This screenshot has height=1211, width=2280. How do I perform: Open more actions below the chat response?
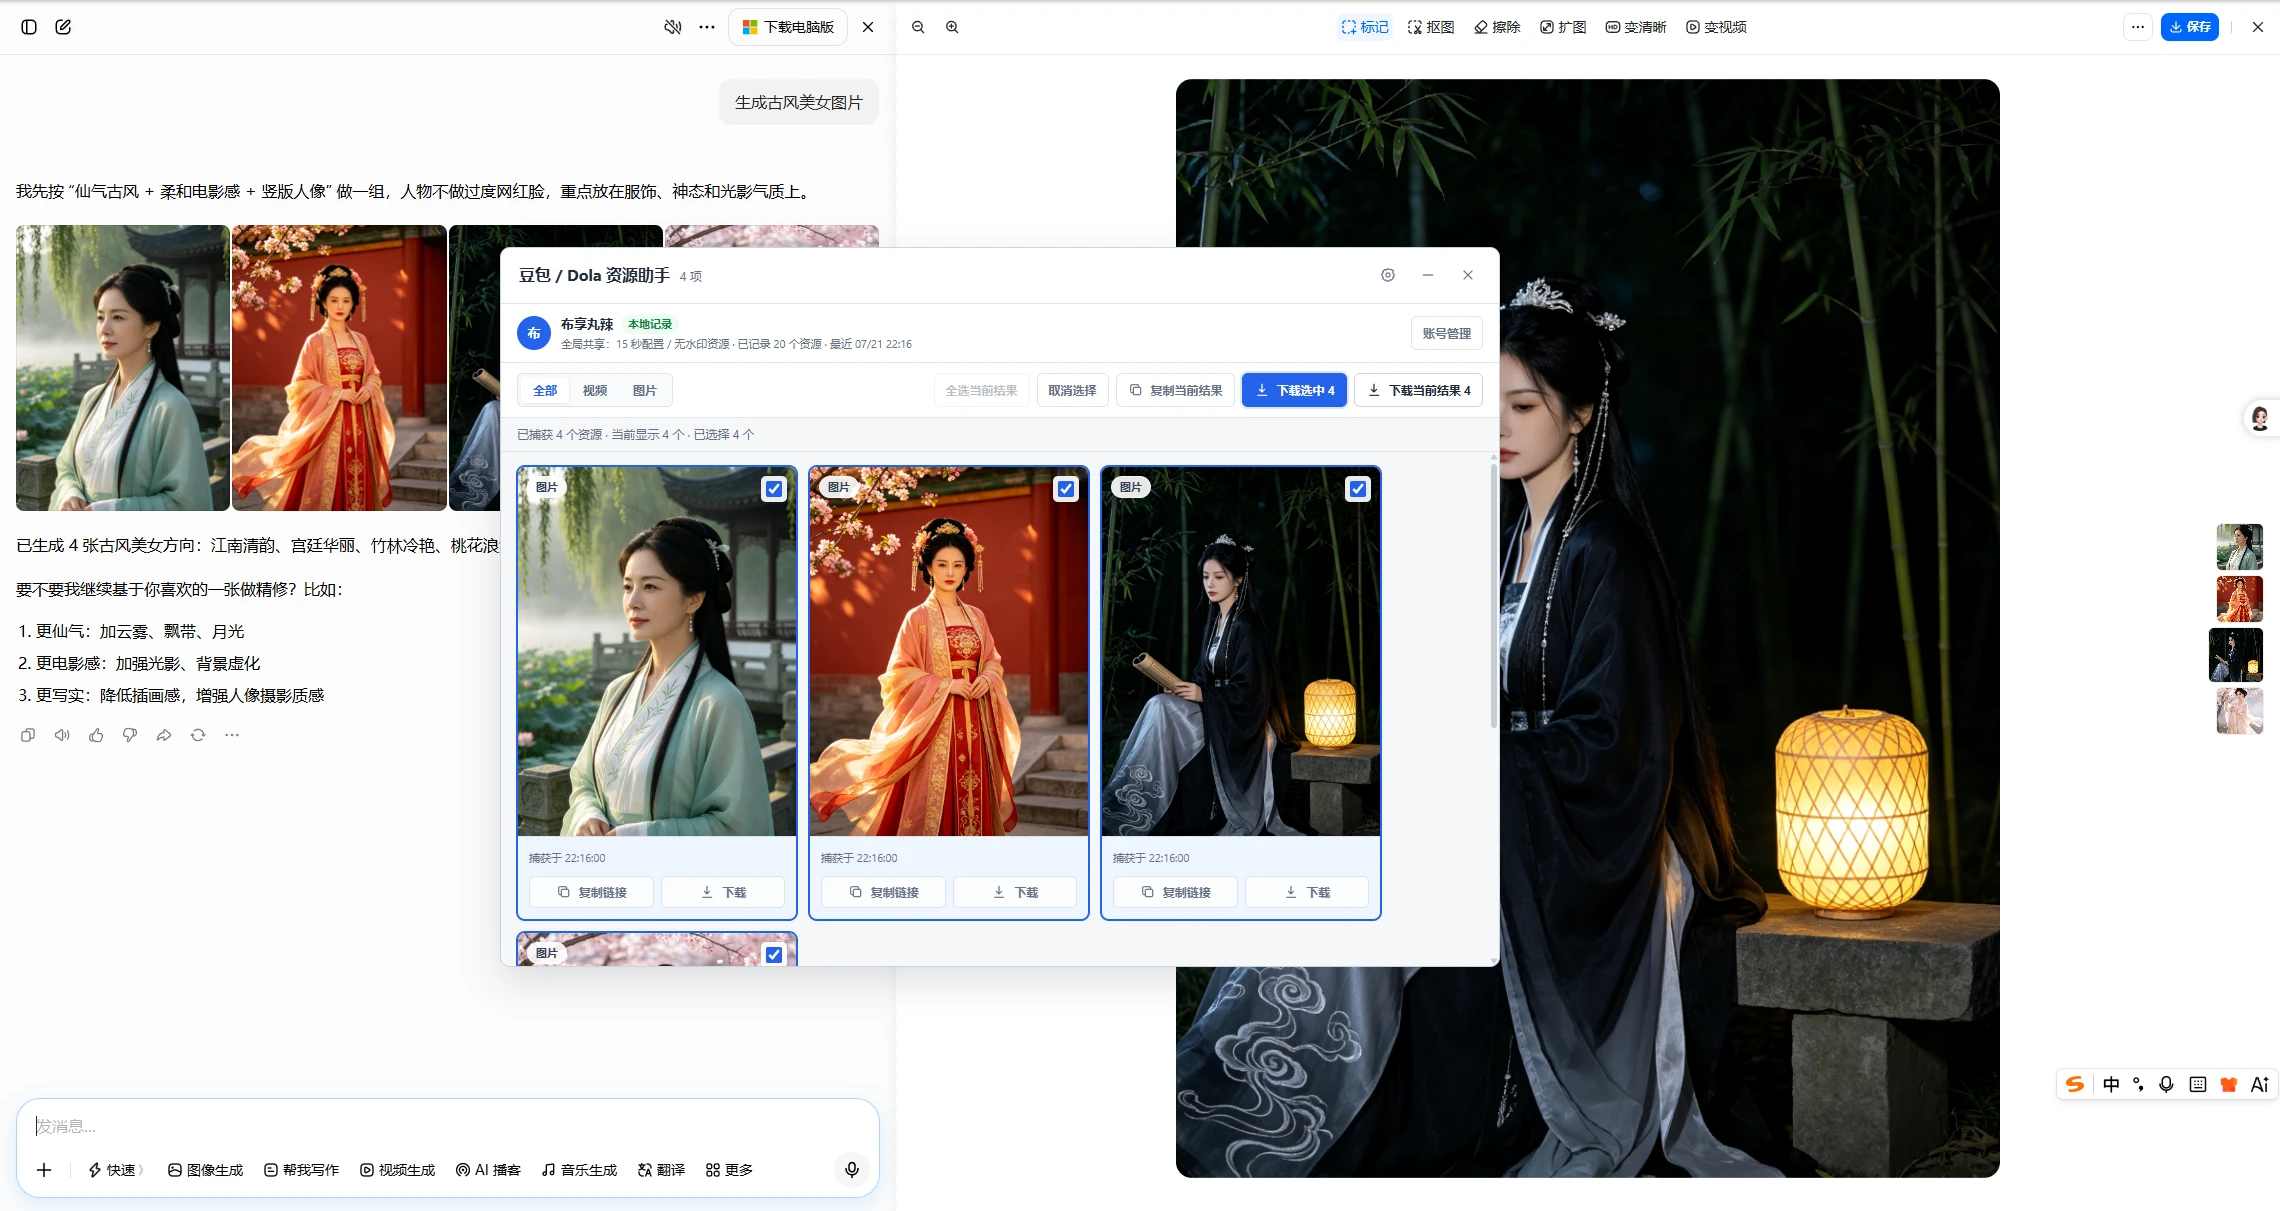point(232,735)
